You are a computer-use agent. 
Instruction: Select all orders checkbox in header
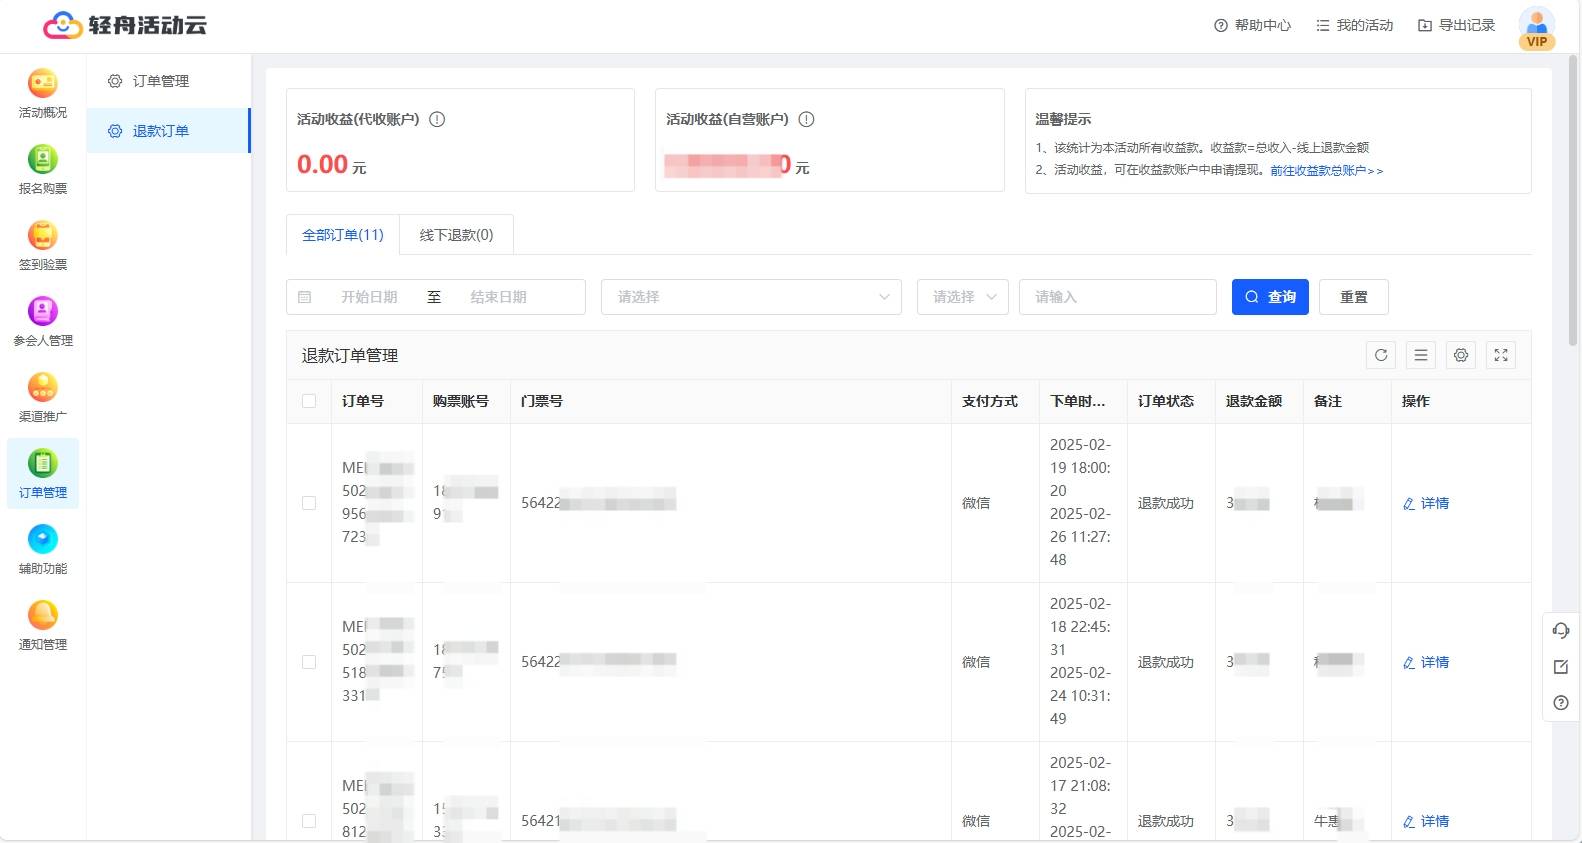pyautogui.click(x=309, y=401)
